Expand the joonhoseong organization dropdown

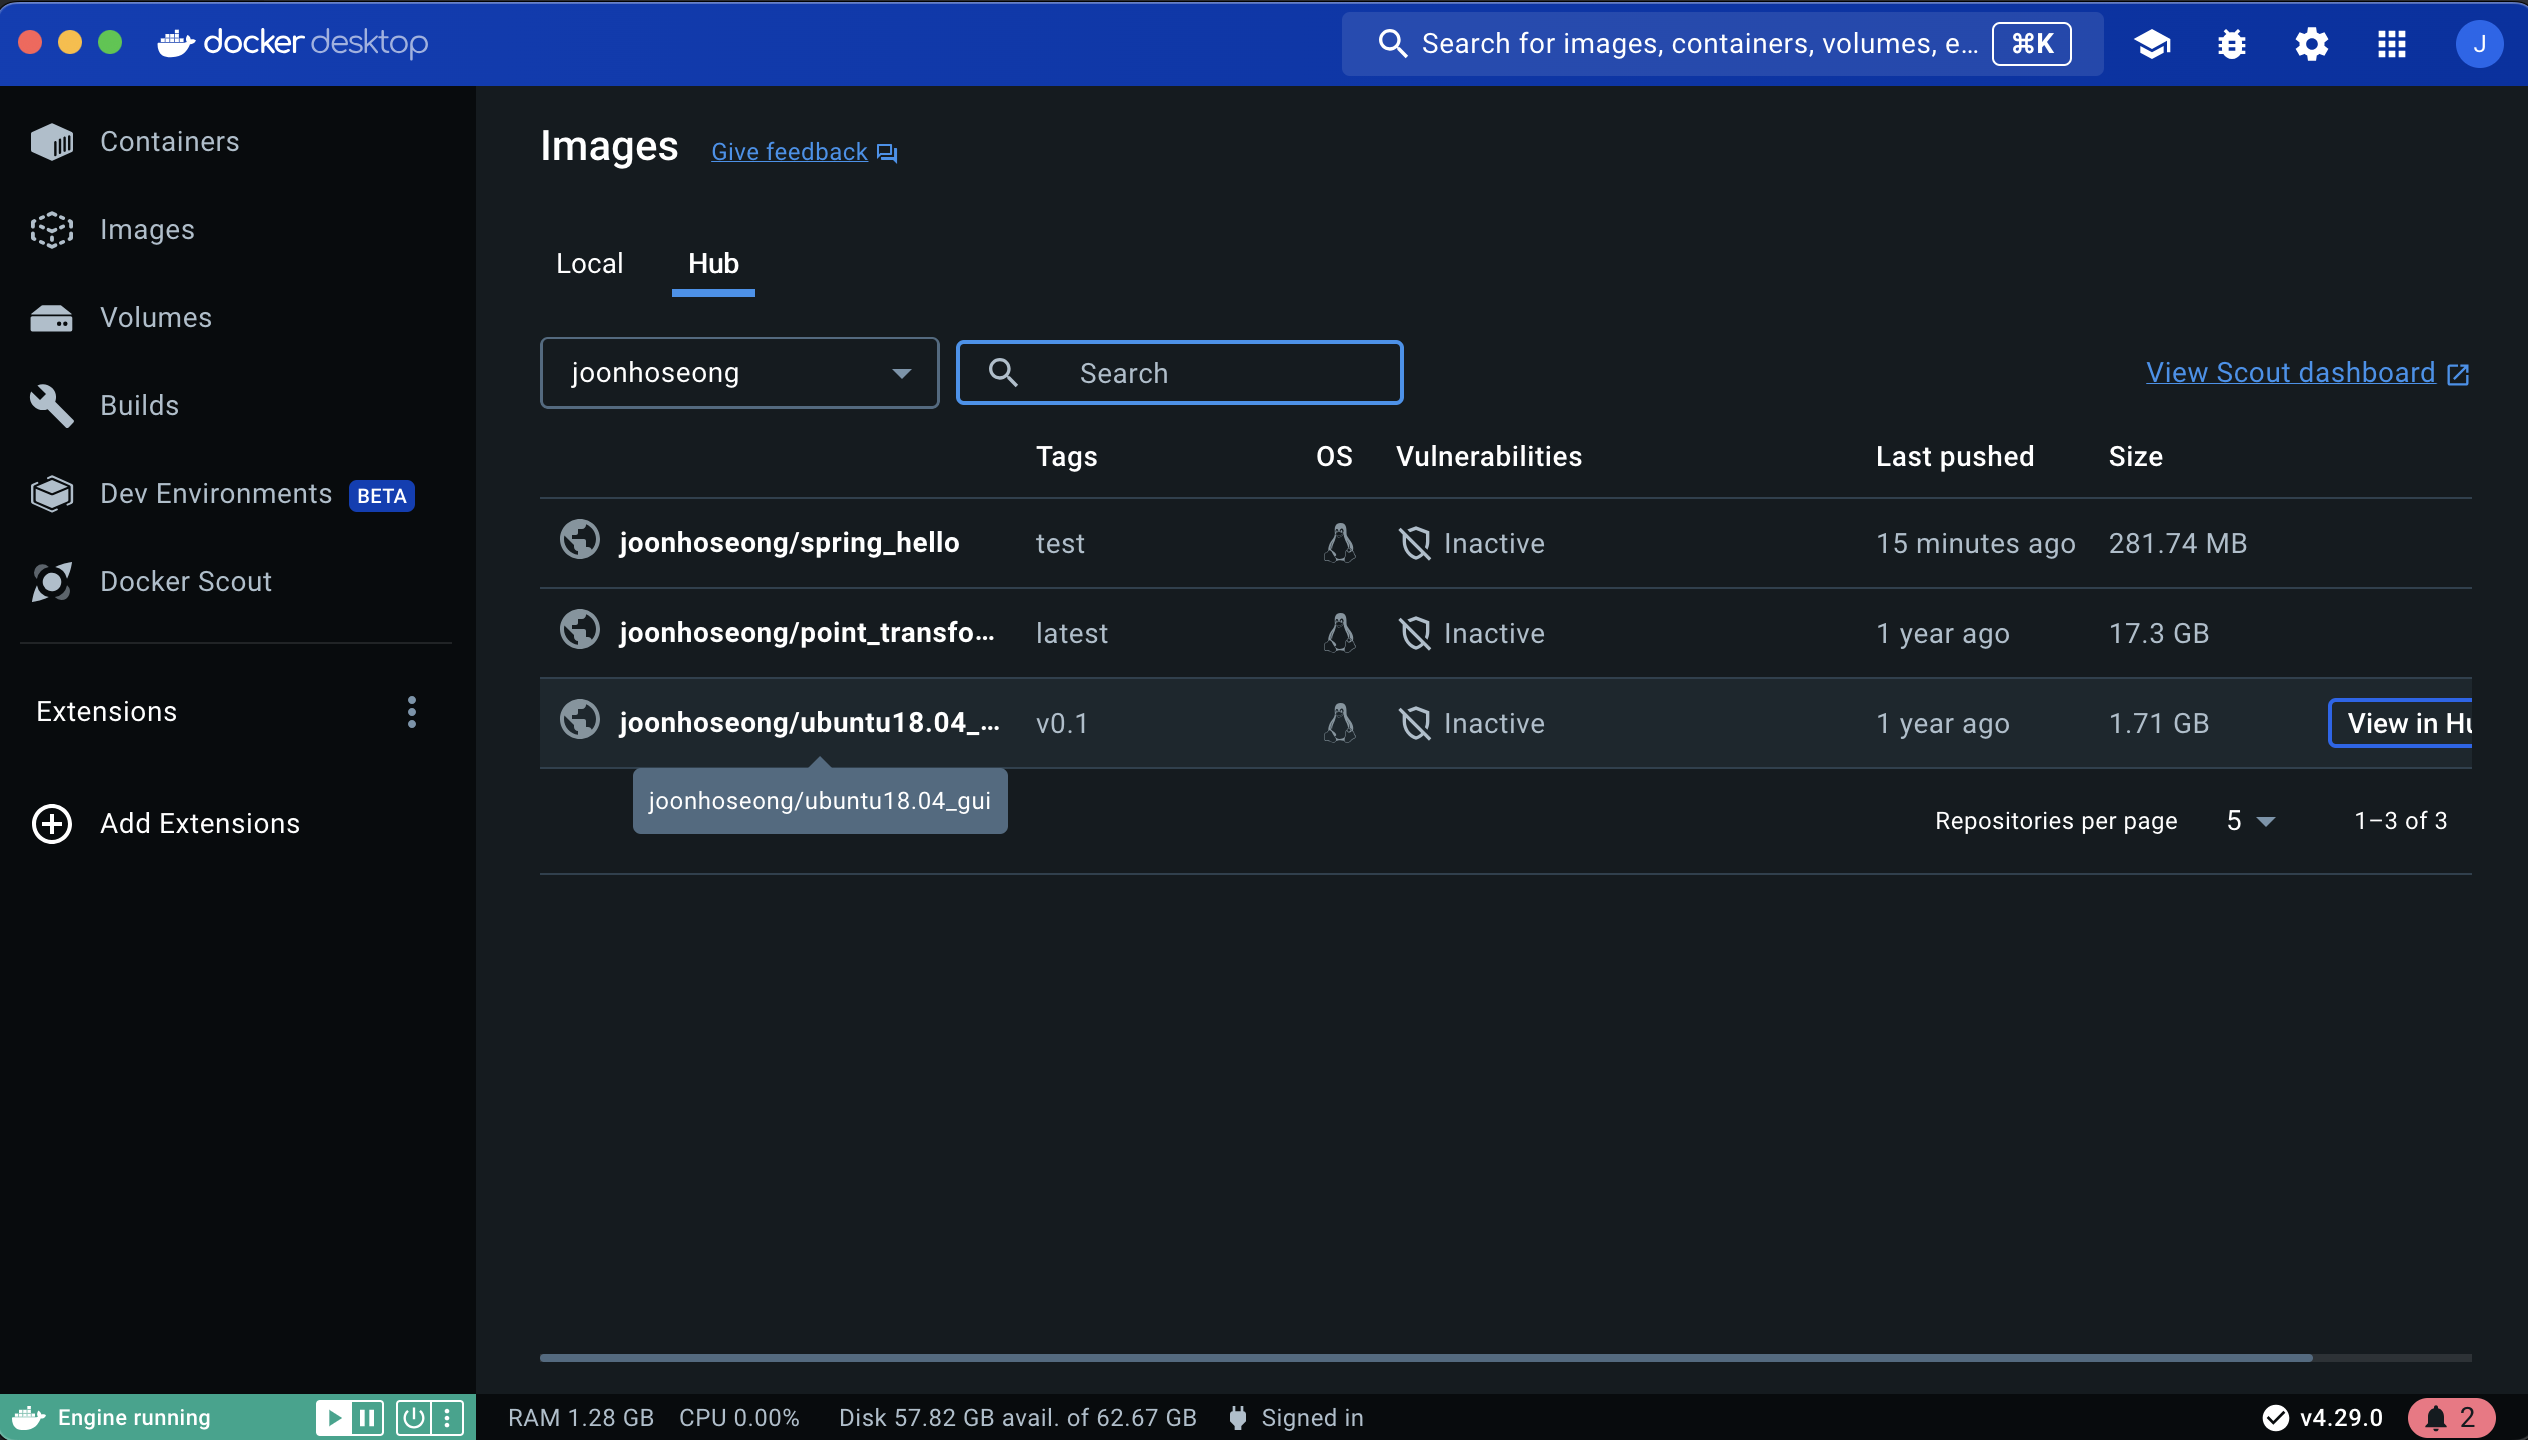point(739,373)
